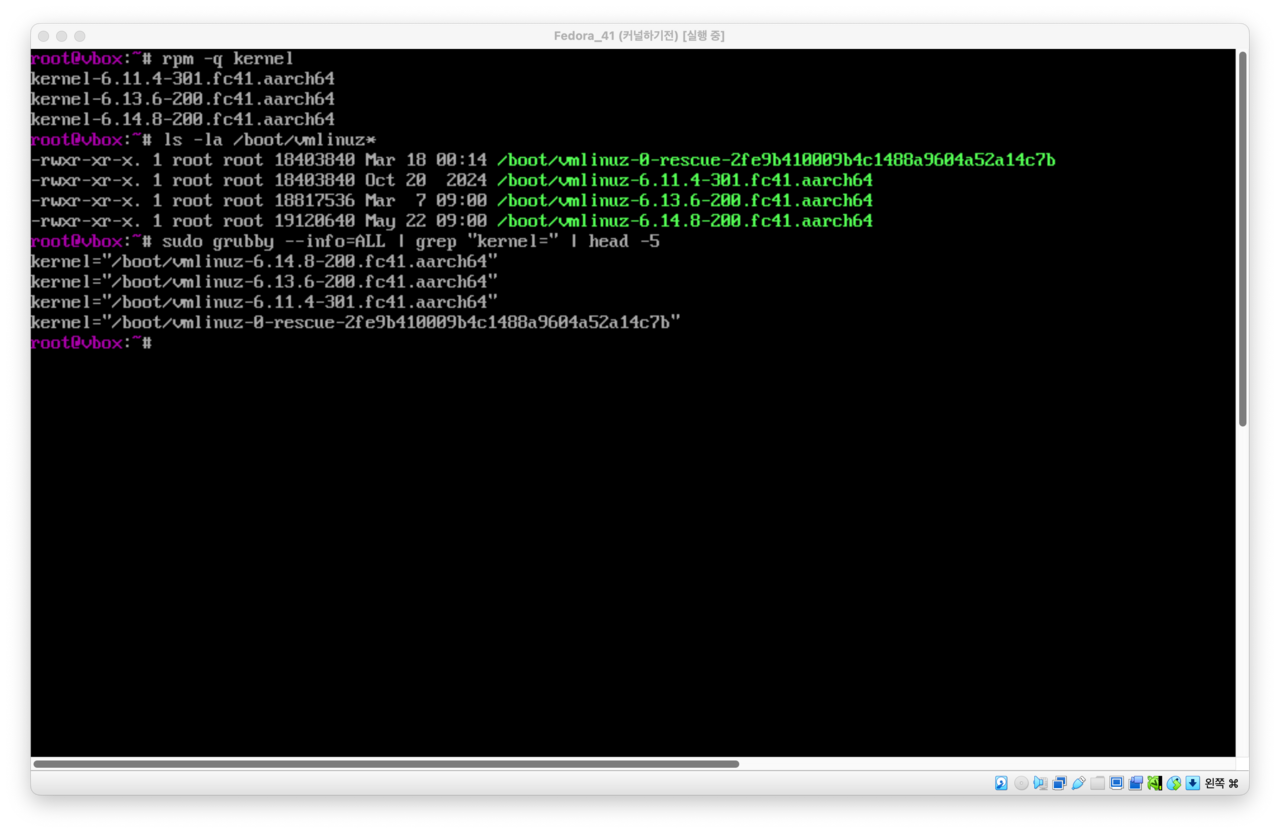Click the vertical scrollbar thumb on right edge
Screen dimensions: 1280x833
[x=1242, y=238]
